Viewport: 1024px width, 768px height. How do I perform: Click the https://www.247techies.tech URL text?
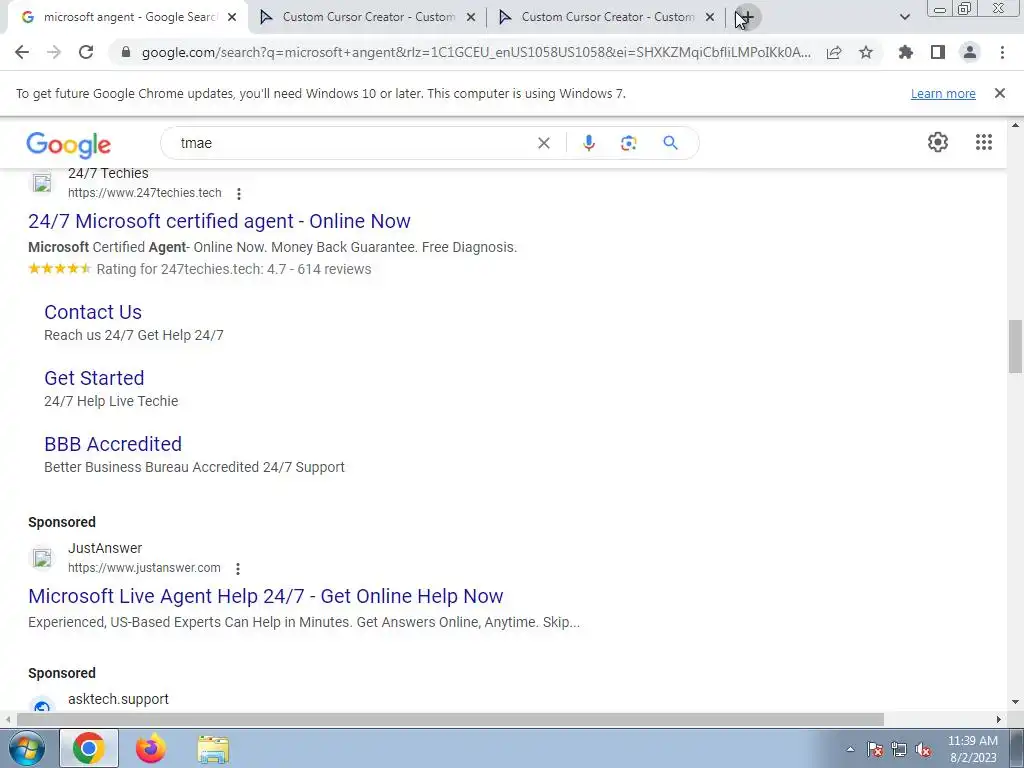click(x=144, y=193)
